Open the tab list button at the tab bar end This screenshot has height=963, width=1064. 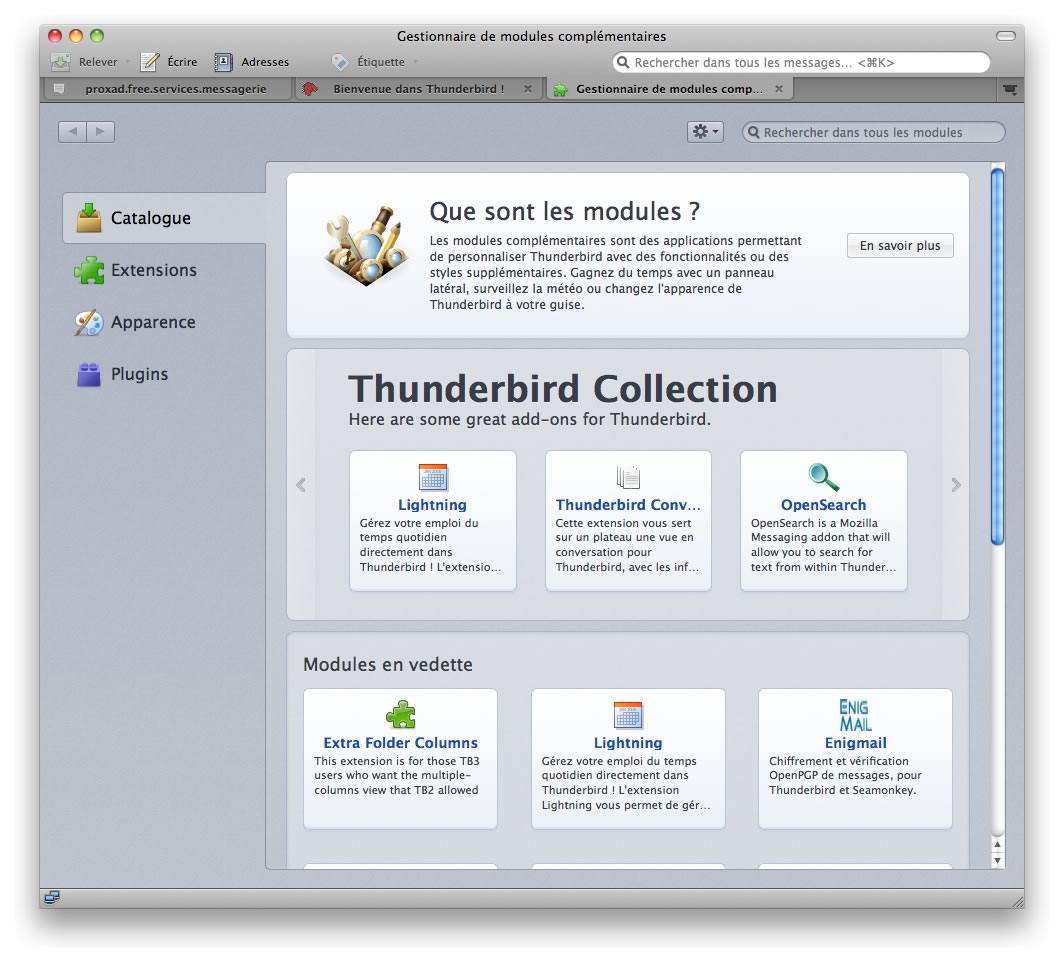[1010, 90]
